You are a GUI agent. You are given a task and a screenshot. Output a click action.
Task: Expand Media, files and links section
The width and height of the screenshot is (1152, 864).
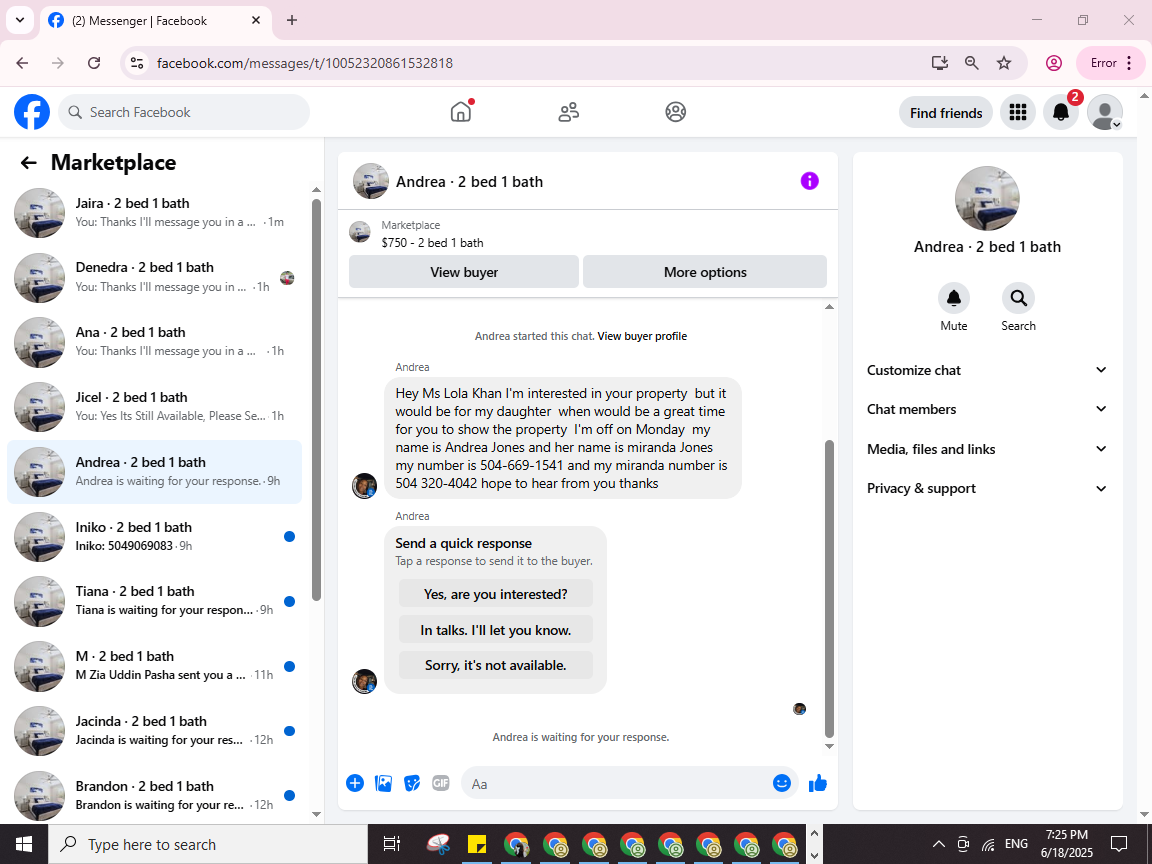(x=987, y=449)
